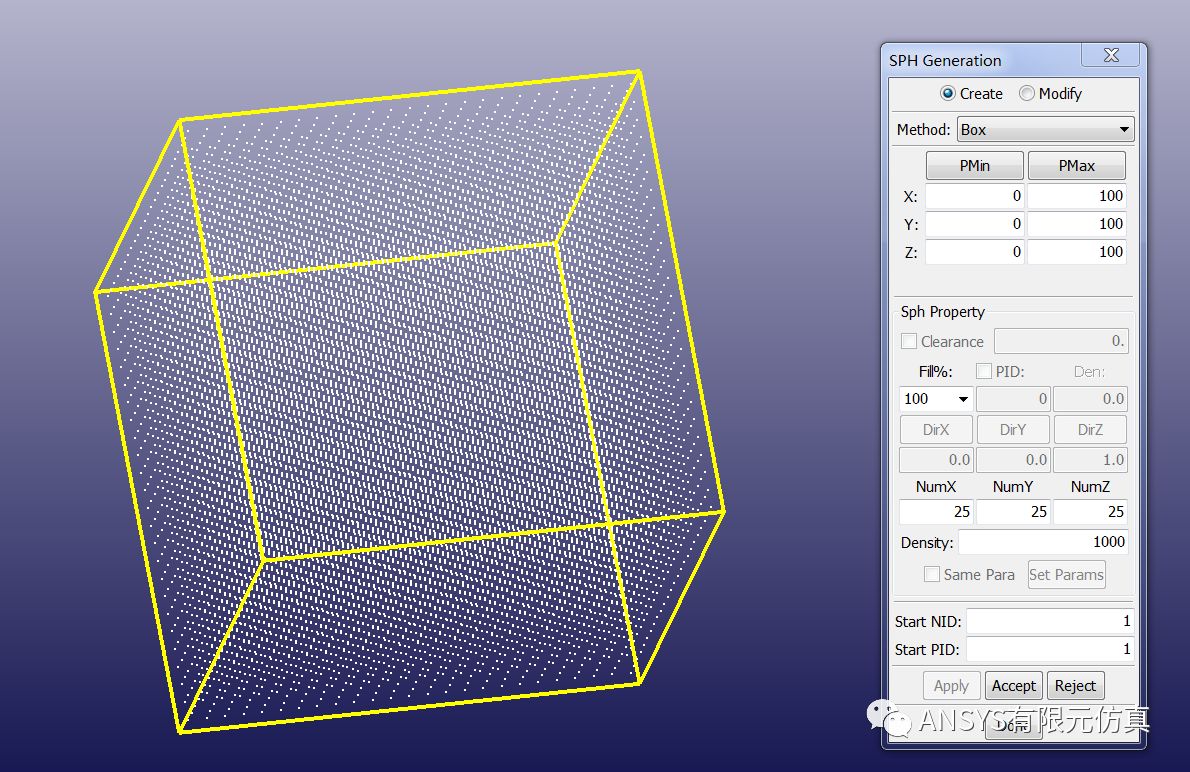Enable the Same Para checkbox
The height and width of the screenshot is (772, 1190).
tap(931, 575)
